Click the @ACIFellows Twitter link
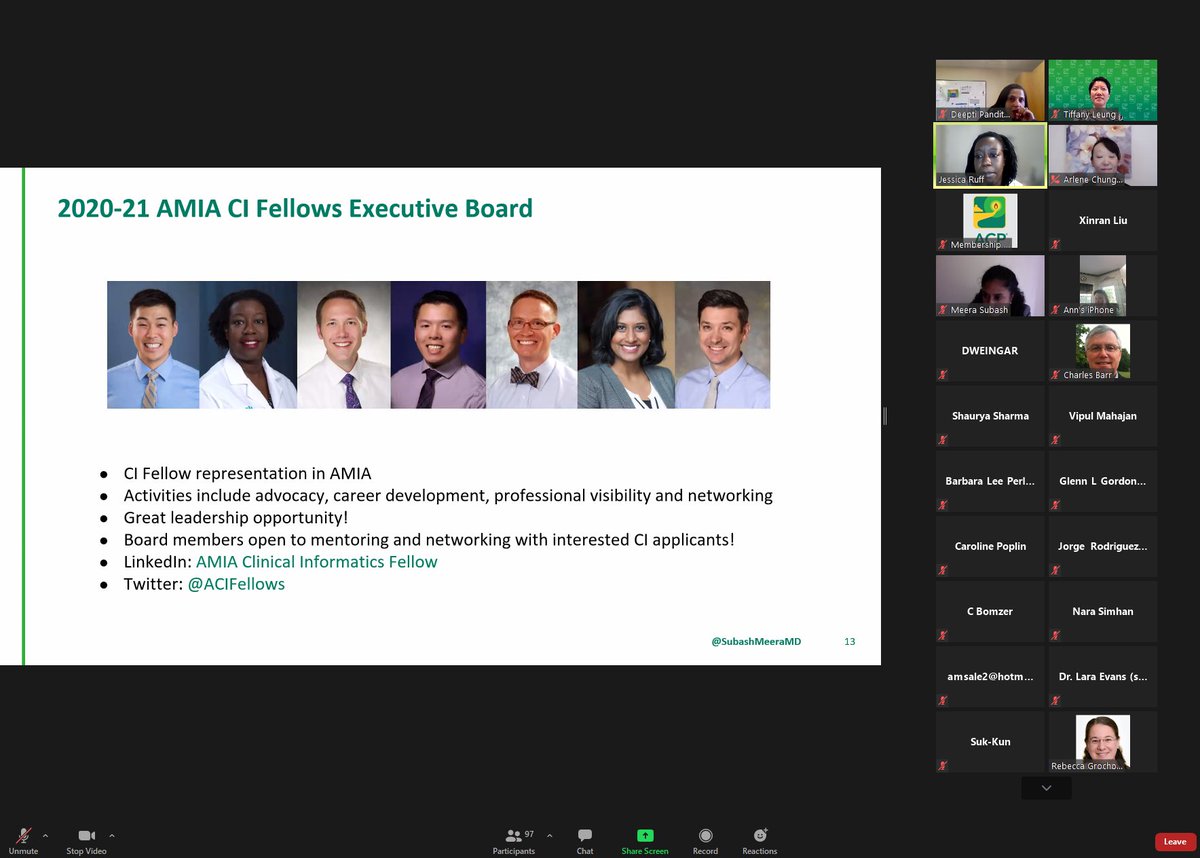1200x858 pixels. [x=236, y=584]
